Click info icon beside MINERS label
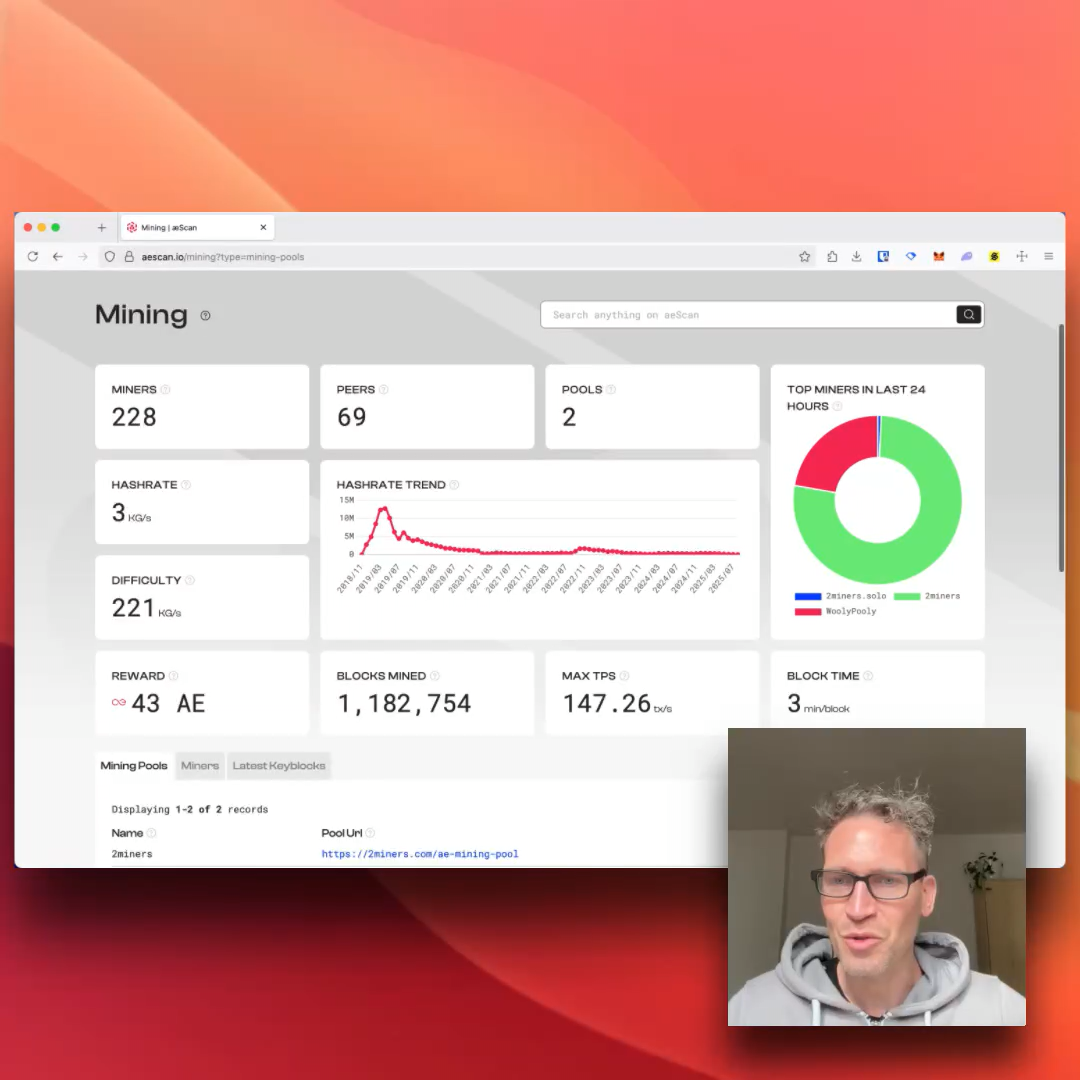Screen dimensions: 1080x1080 [165, 389]
